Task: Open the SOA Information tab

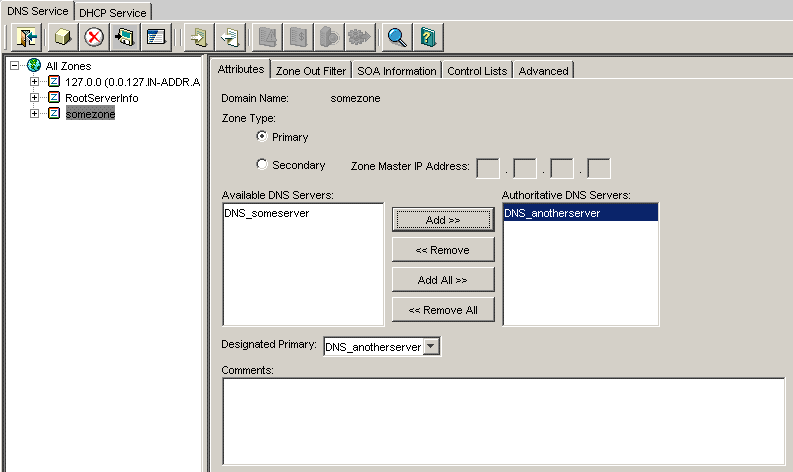Action: tap(396, 71)
